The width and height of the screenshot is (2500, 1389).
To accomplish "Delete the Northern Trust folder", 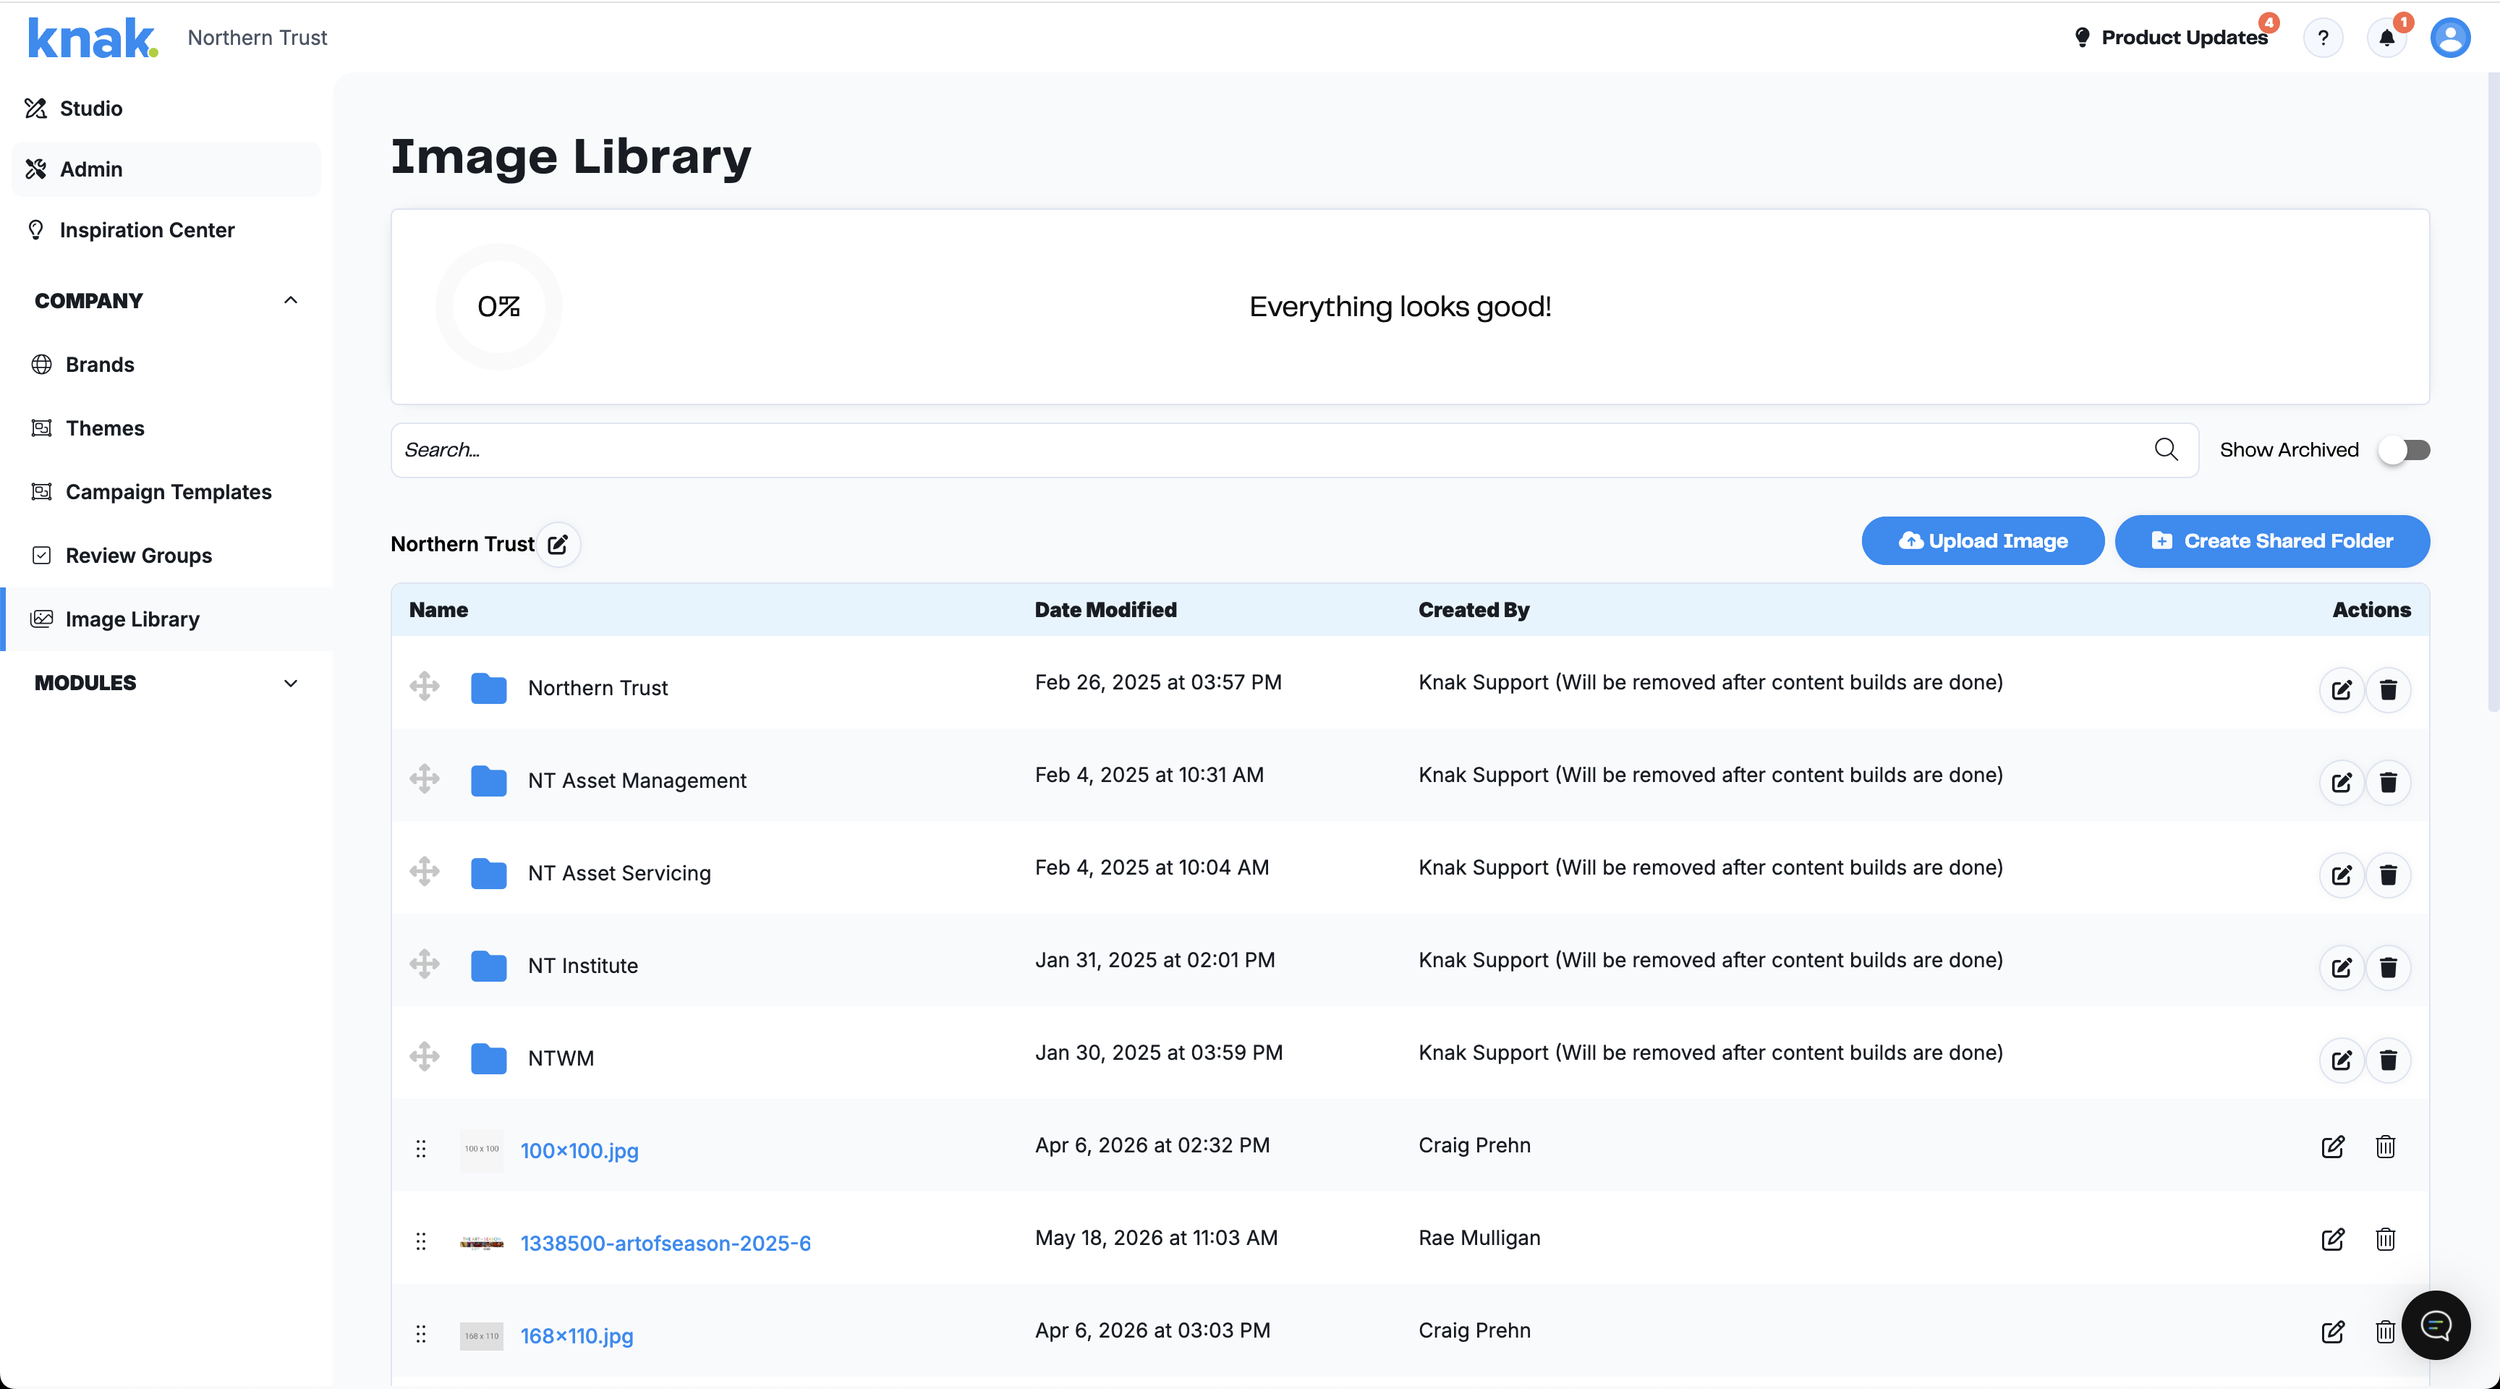I will click(x=2388, y=690).
